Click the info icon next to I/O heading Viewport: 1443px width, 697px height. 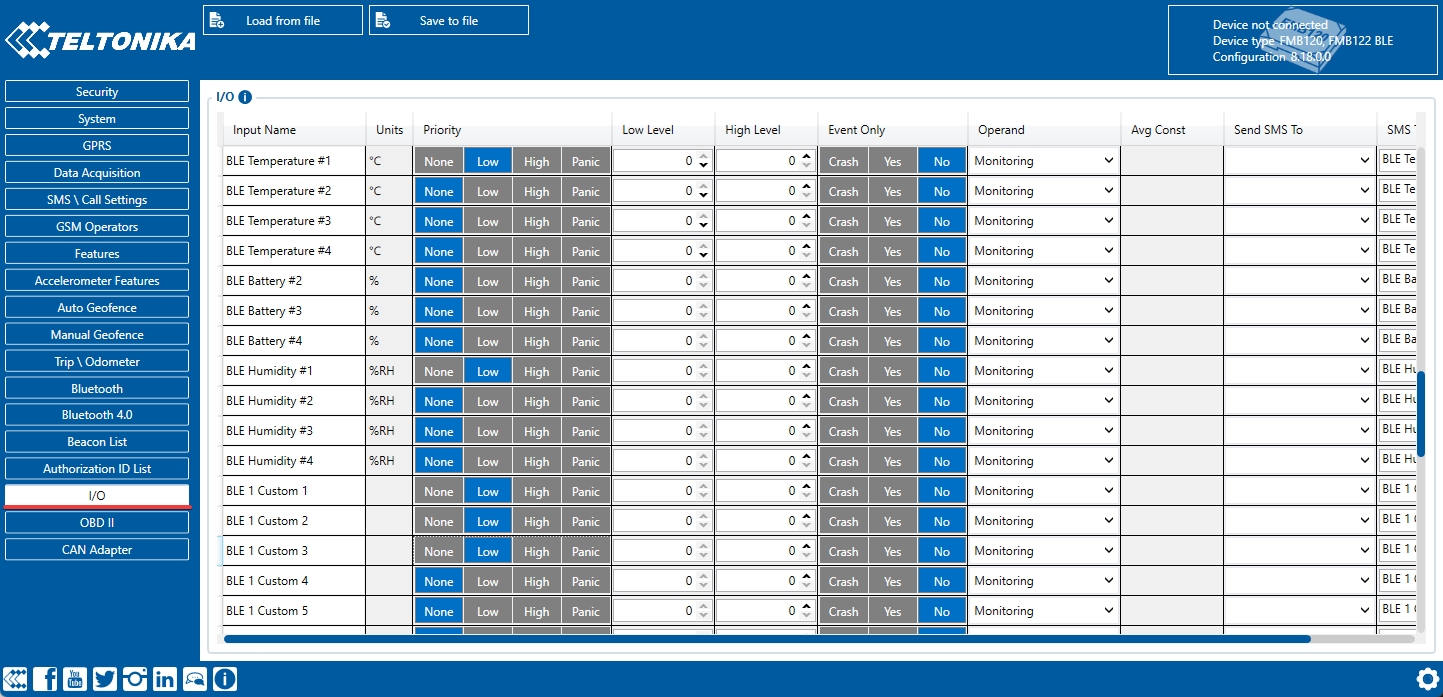tap(246, 97)
